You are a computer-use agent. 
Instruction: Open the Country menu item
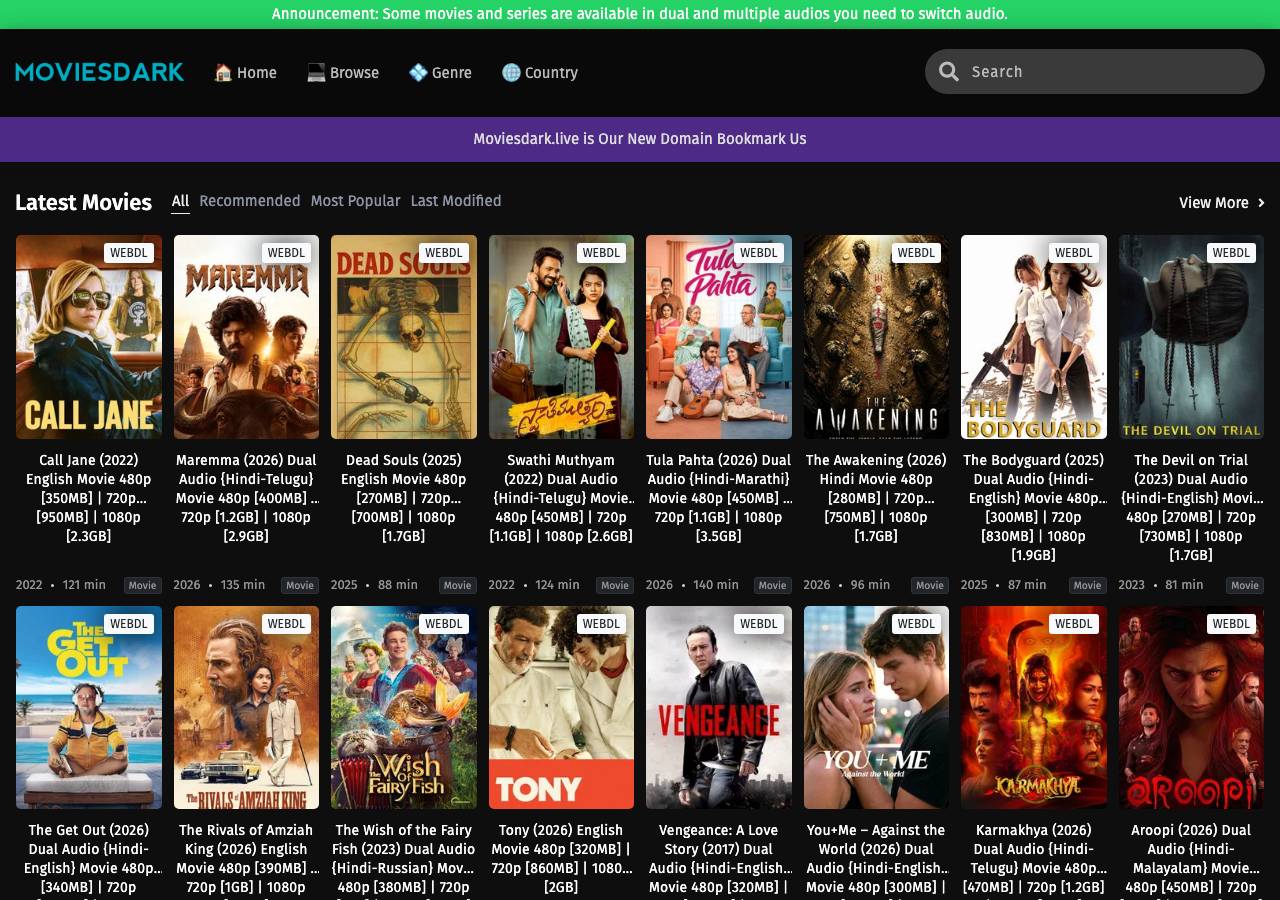tap(540, 72)
